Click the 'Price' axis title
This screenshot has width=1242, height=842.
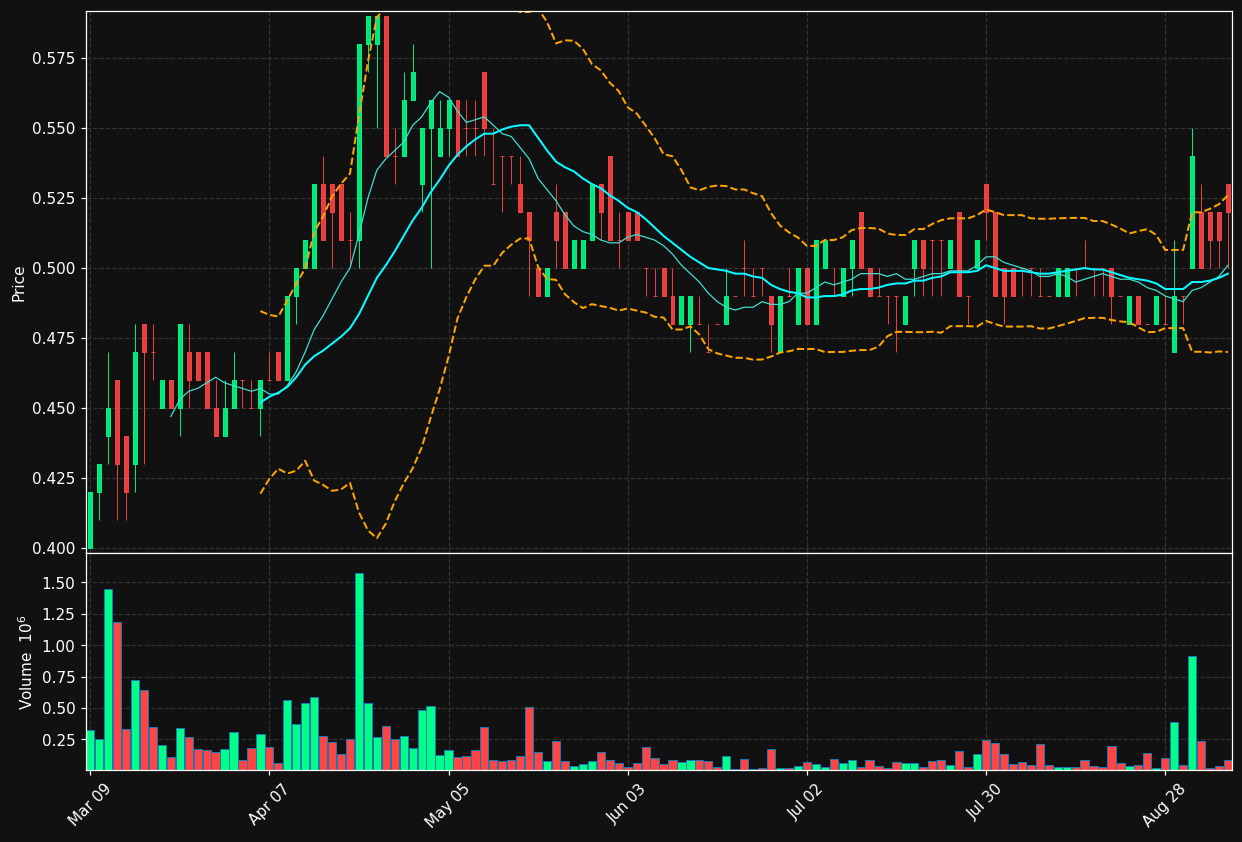pyautogui.click(x=19, y=283)
